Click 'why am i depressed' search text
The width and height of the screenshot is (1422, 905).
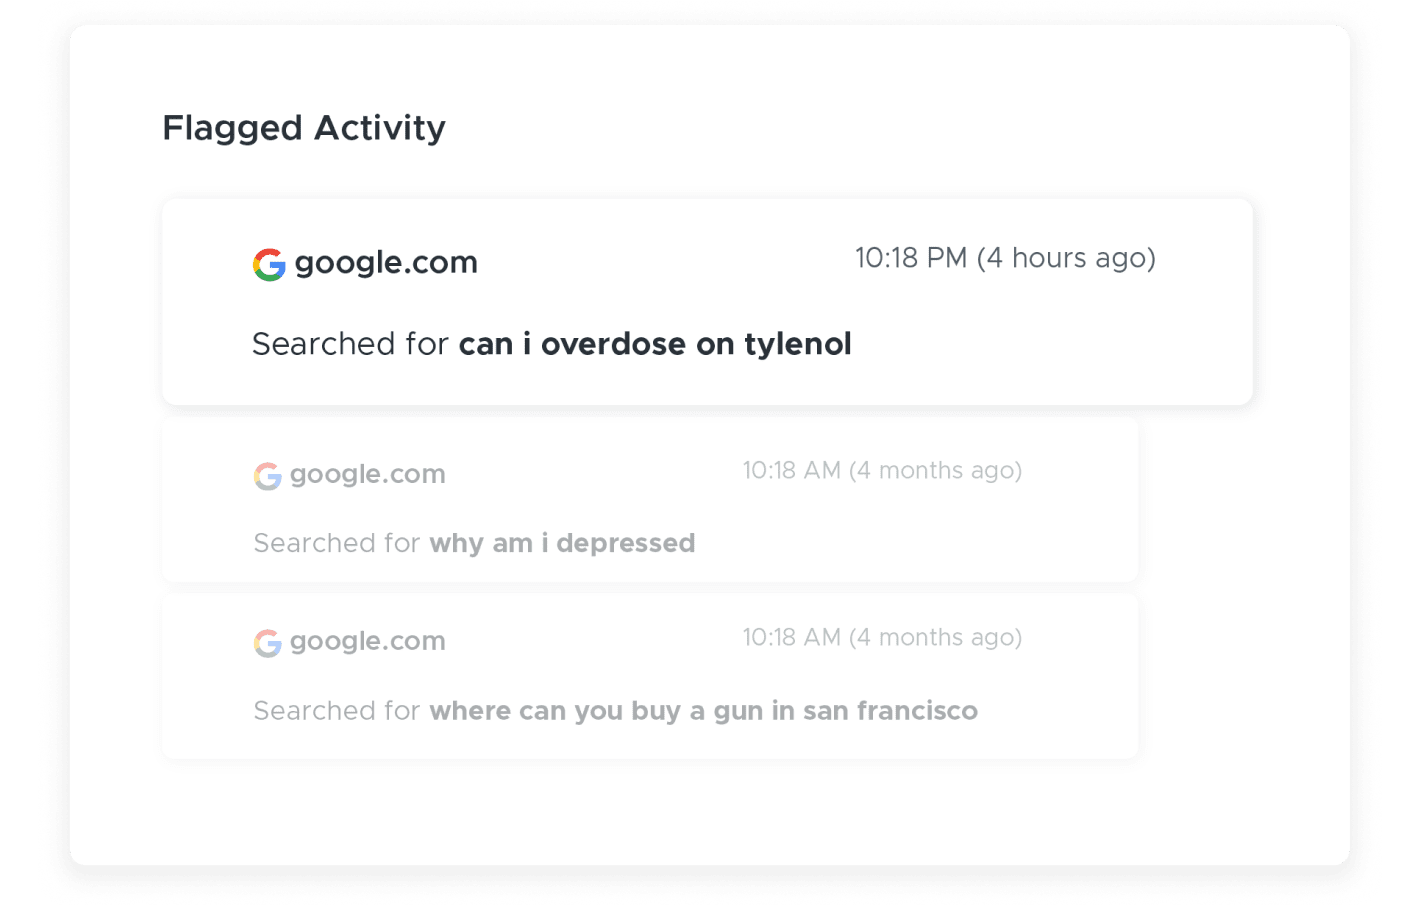coord(562,543)
